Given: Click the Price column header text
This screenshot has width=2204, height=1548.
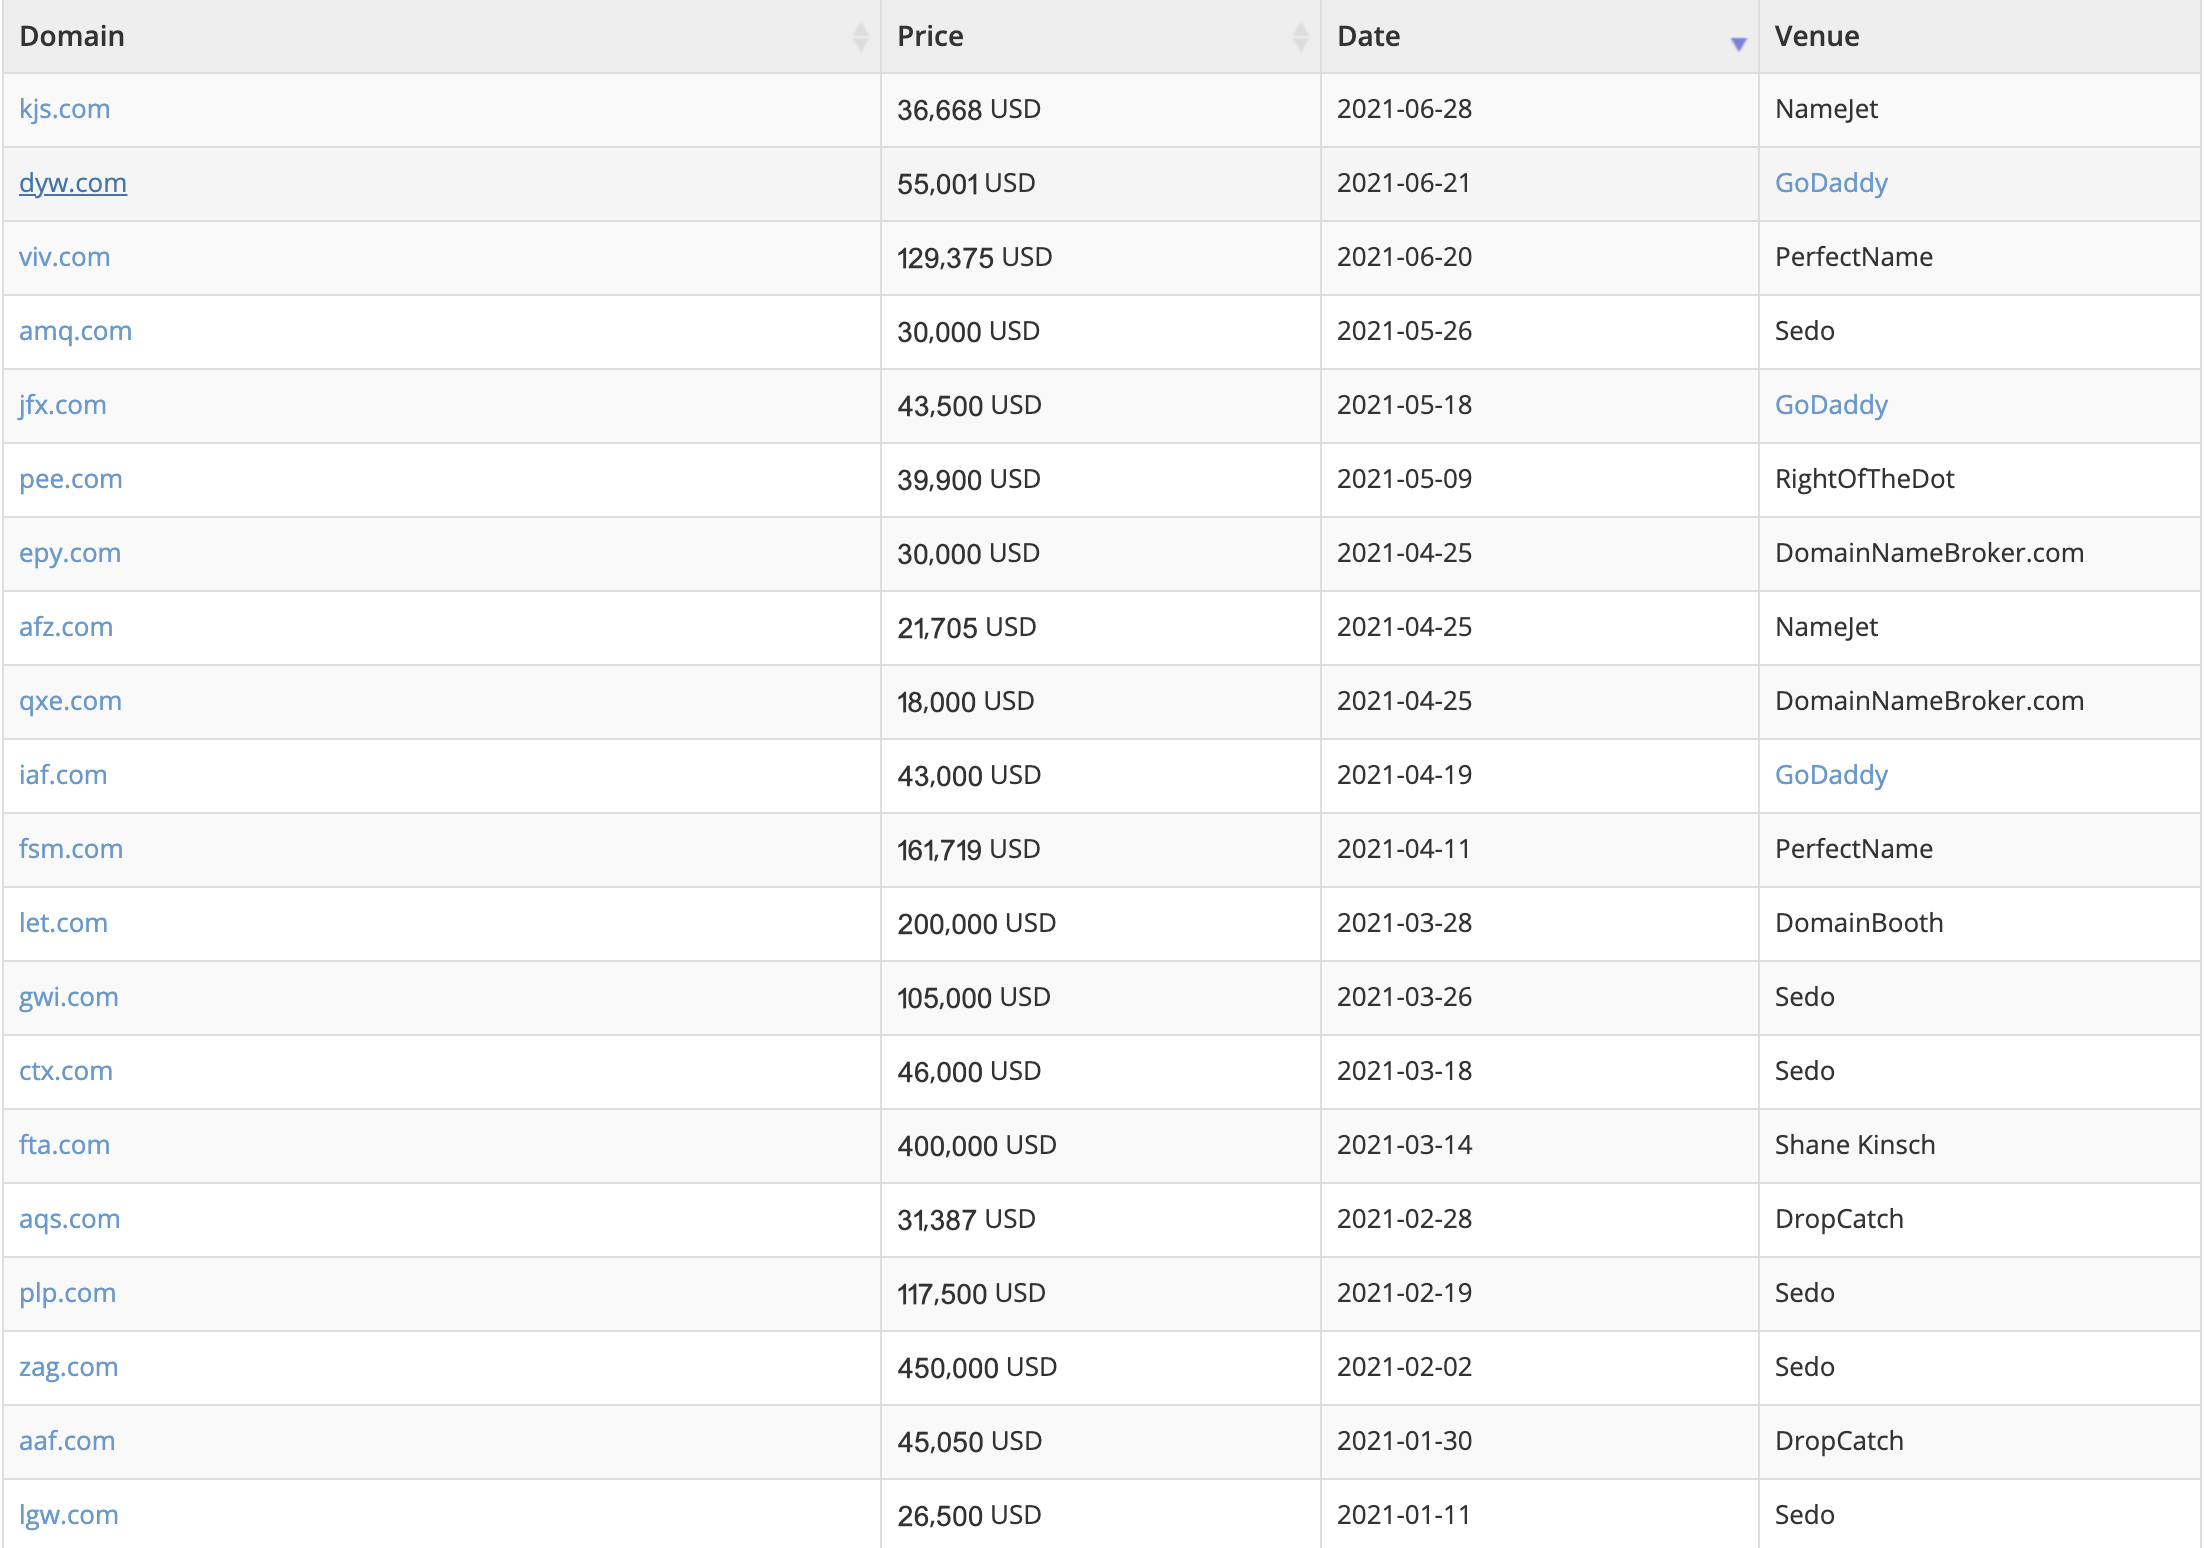Looking at the screenshot, I should coord(929,37).
